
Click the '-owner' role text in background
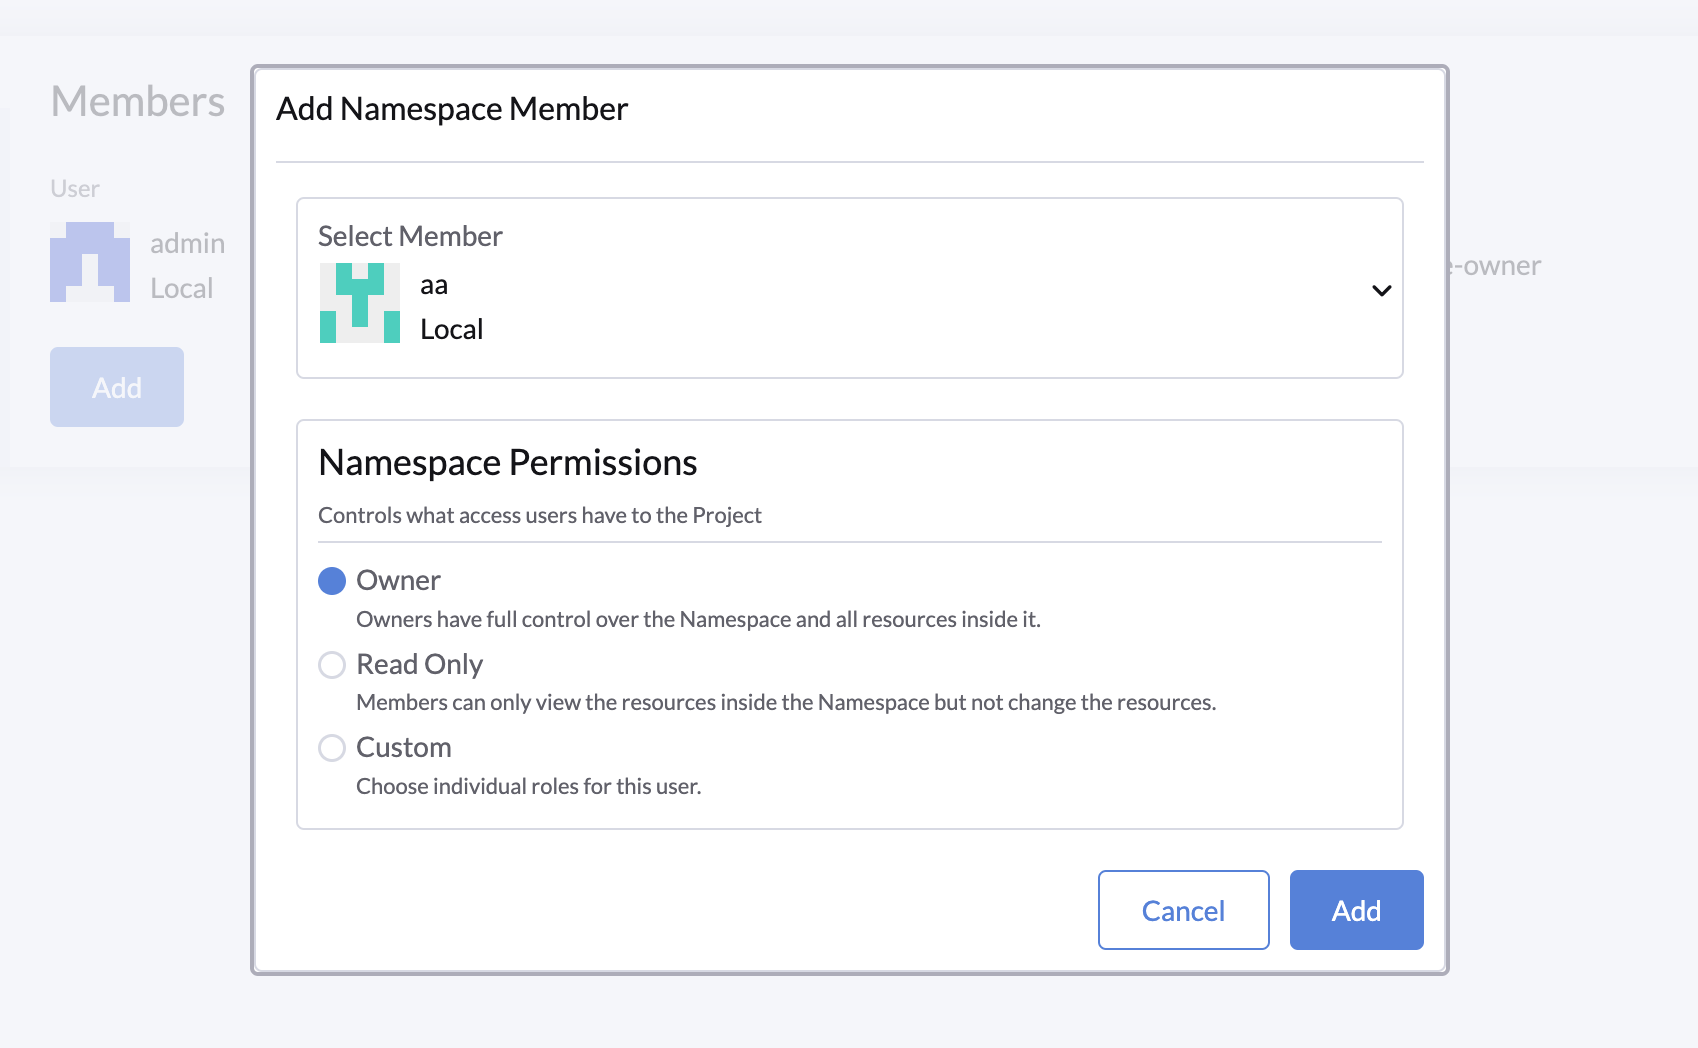1496,266
